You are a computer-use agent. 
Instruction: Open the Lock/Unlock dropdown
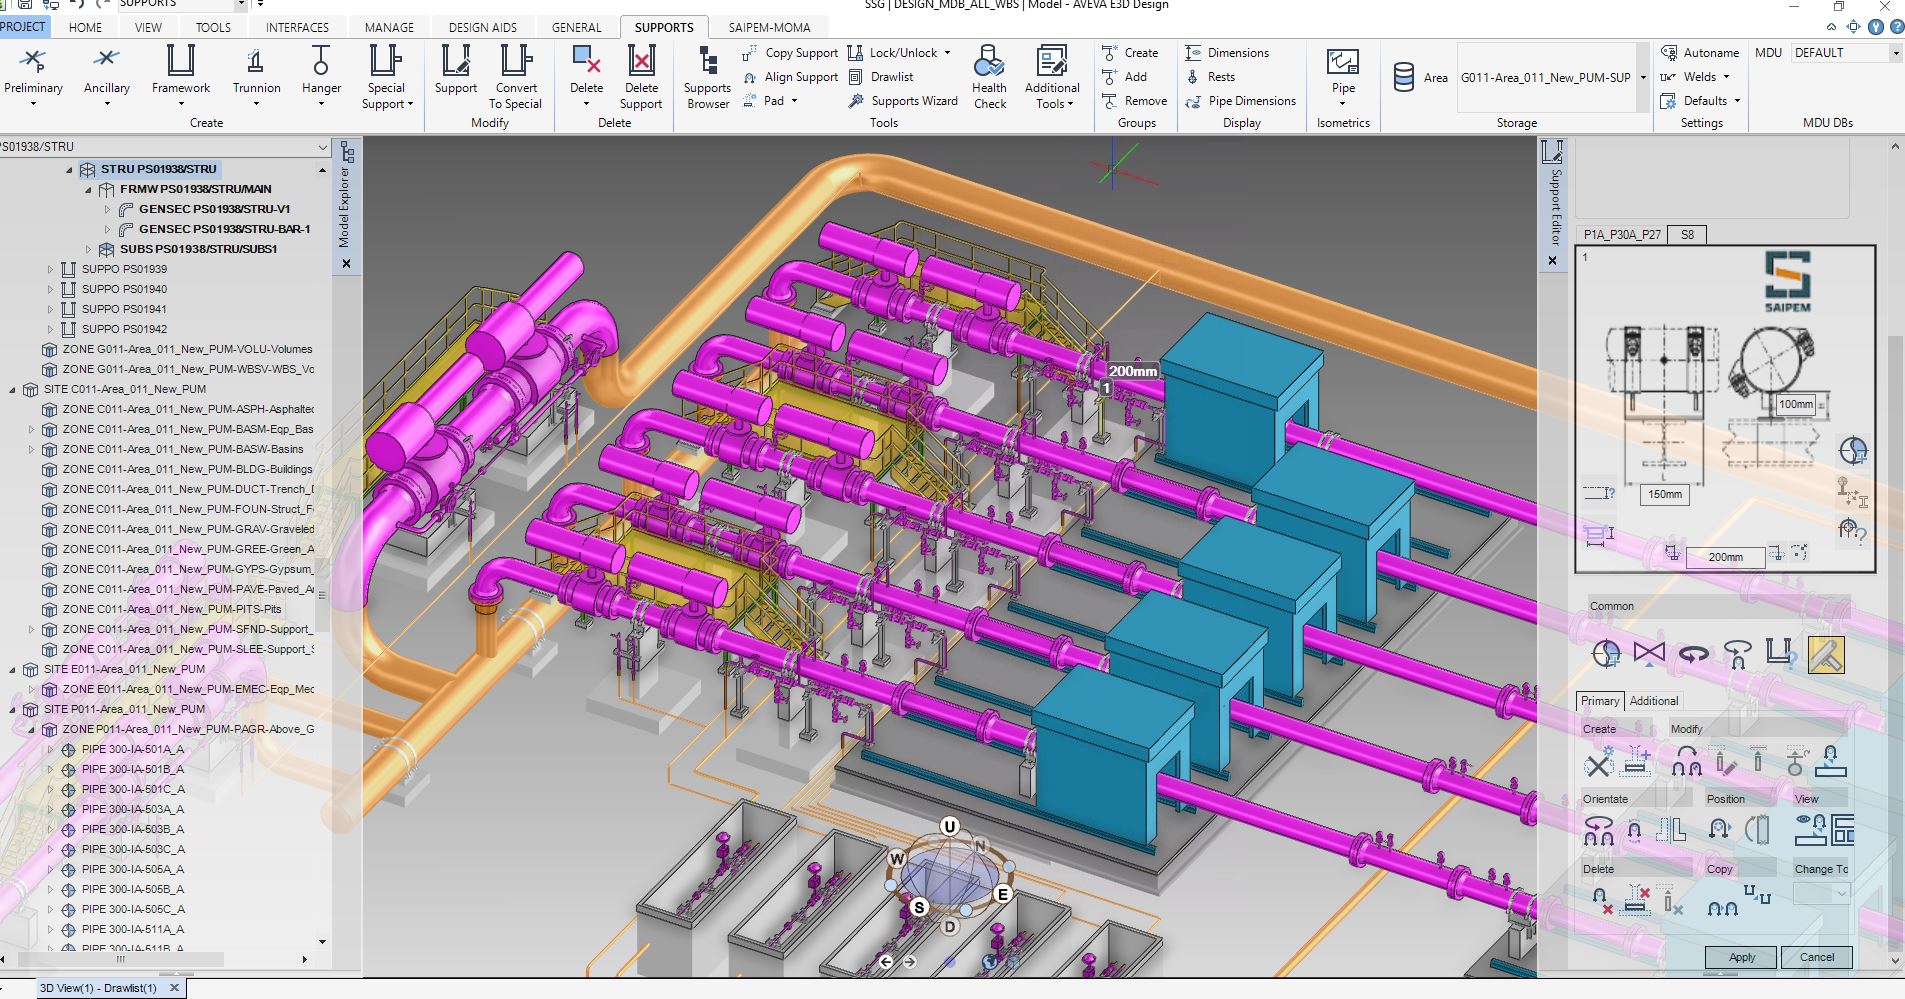click(x=947, y=53)
